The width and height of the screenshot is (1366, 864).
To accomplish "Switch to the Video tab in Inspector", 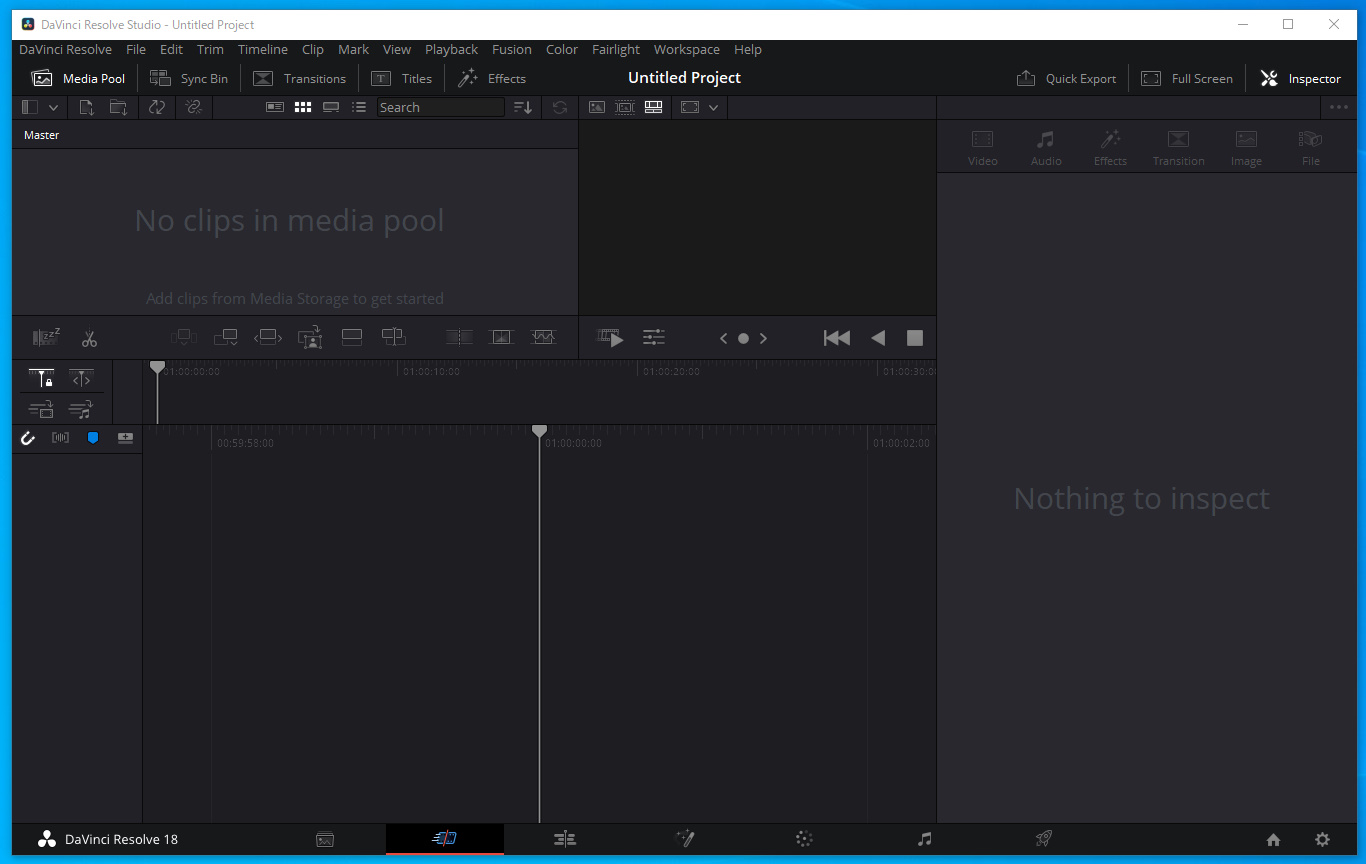I will (x=983, y=147).
